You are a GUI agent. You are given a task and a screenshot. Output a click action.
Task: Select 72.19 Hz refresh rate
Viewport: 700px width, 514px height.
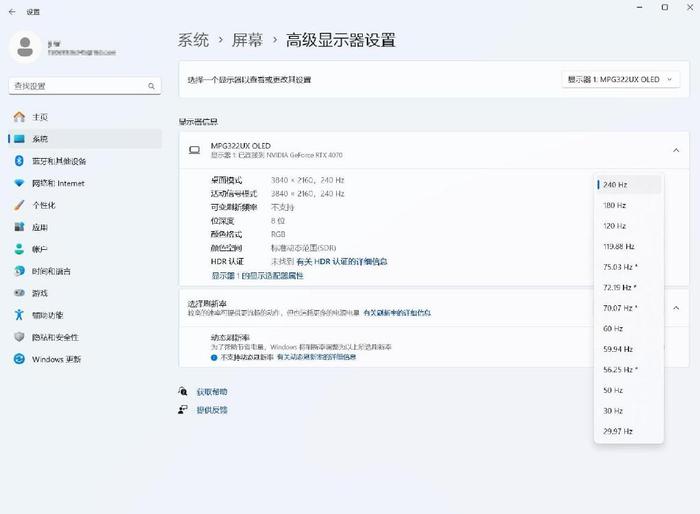629,287
